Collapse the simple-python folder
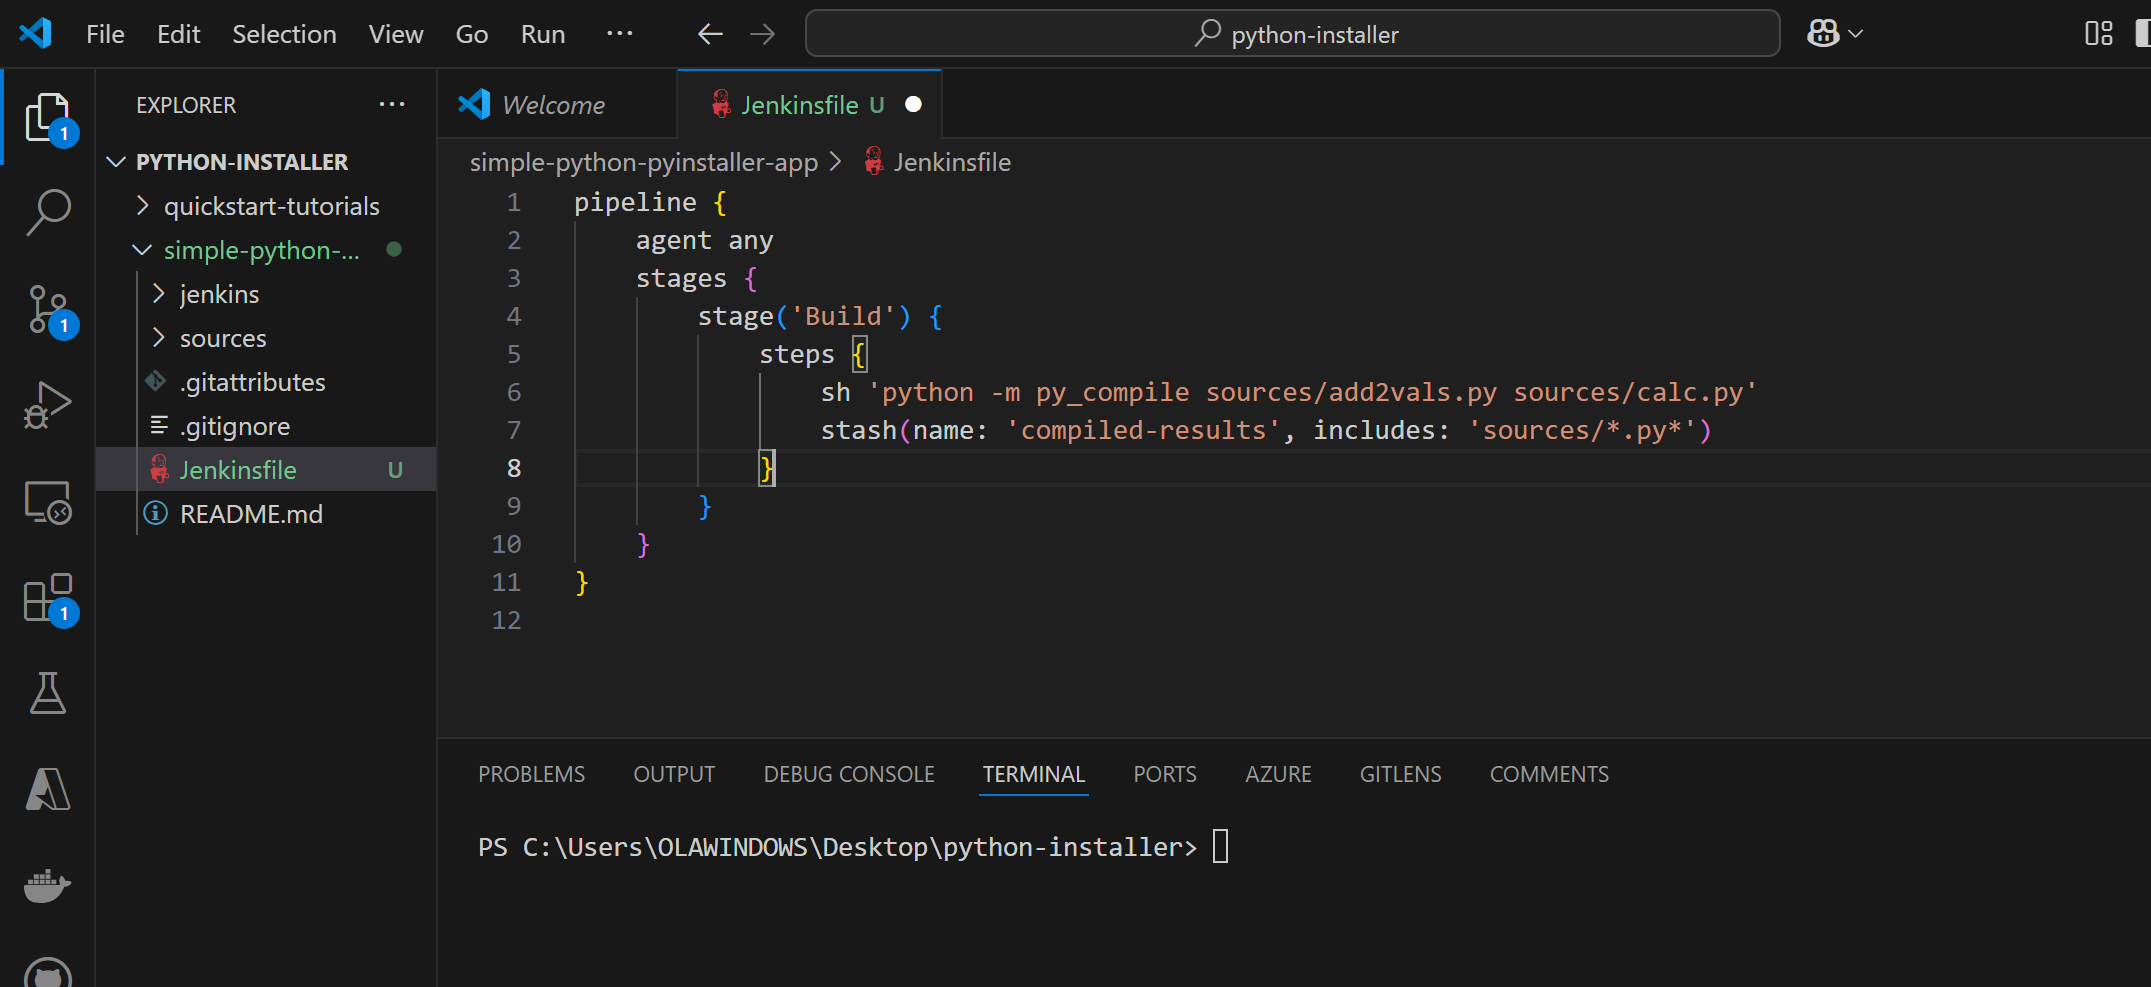Screen dimensions: 2151x987 click(x=266, y=250)
